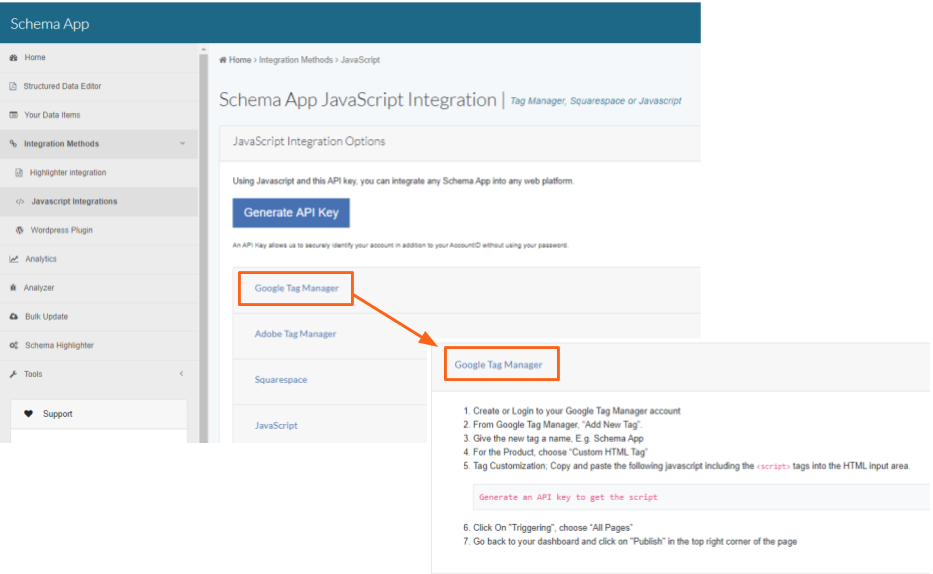933x574 pixels.
Task: Click Google Tag Manager heading in expanded panel
Action: click(498, 365)
